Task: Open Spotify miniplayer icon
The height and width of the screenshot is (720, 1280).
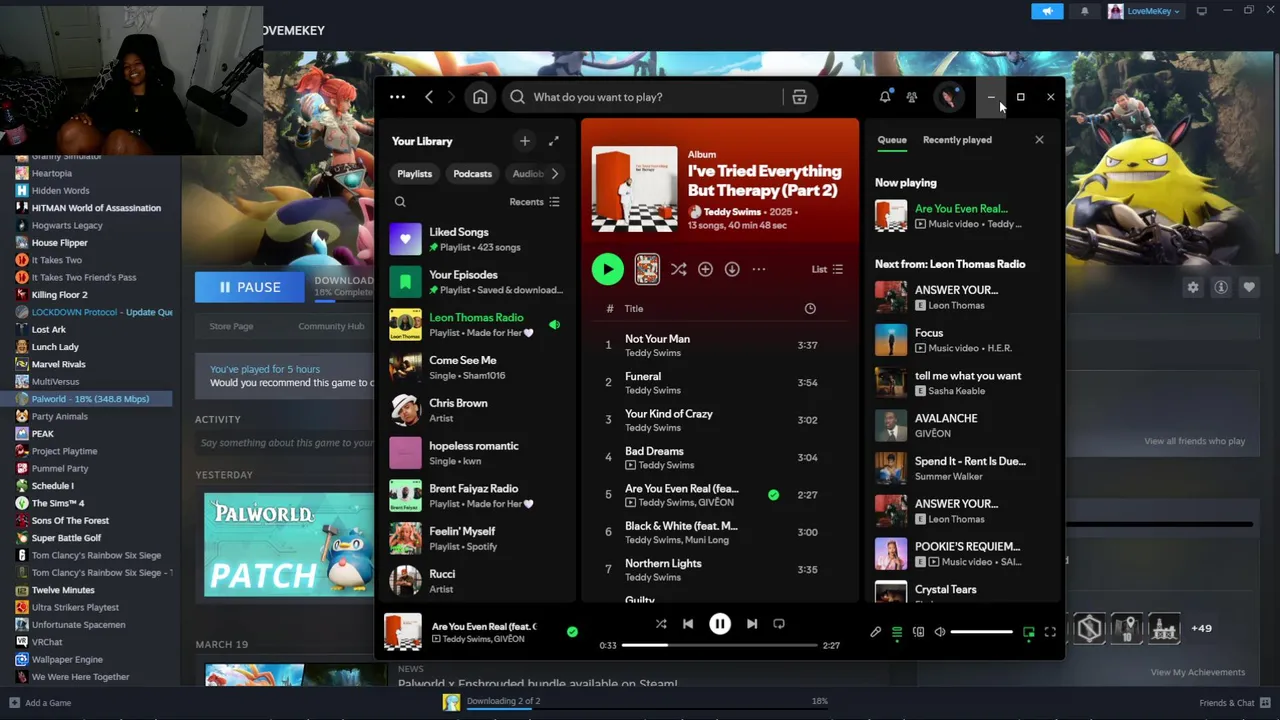Action: point(1028,632)
